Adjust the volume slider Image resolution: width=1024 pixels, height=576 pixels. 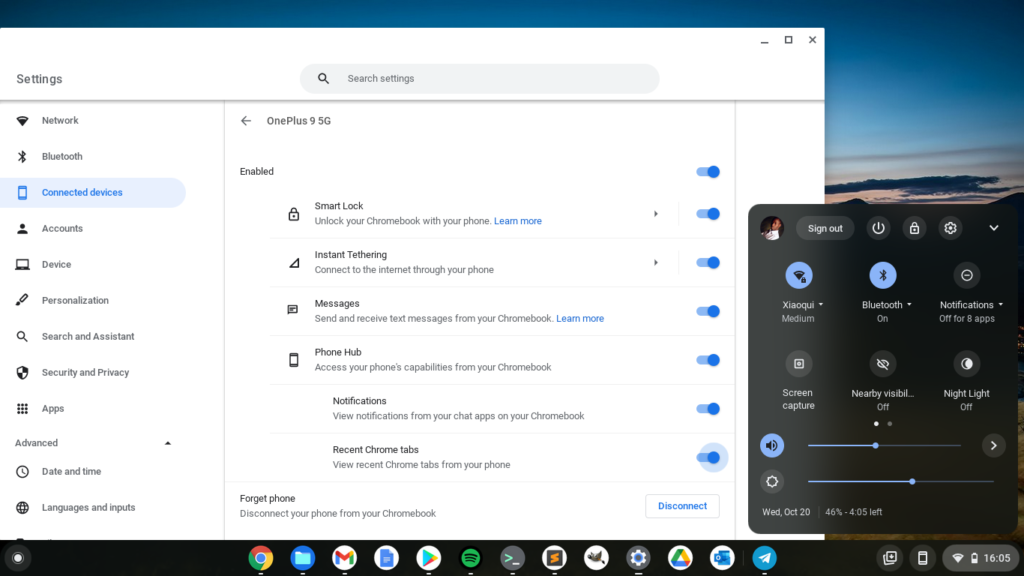pos(884,445)
